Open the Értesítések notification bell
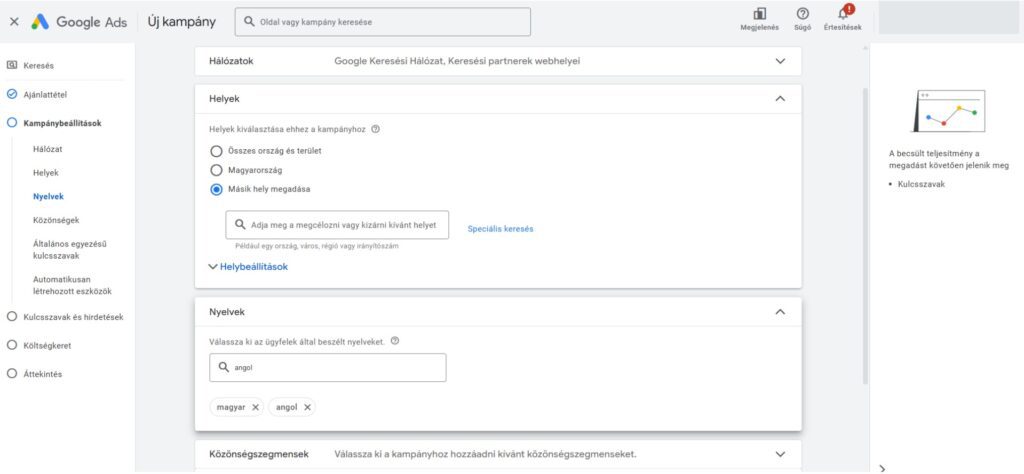The height and width of the screenshot is (474, 1024). tap(842, 14)
